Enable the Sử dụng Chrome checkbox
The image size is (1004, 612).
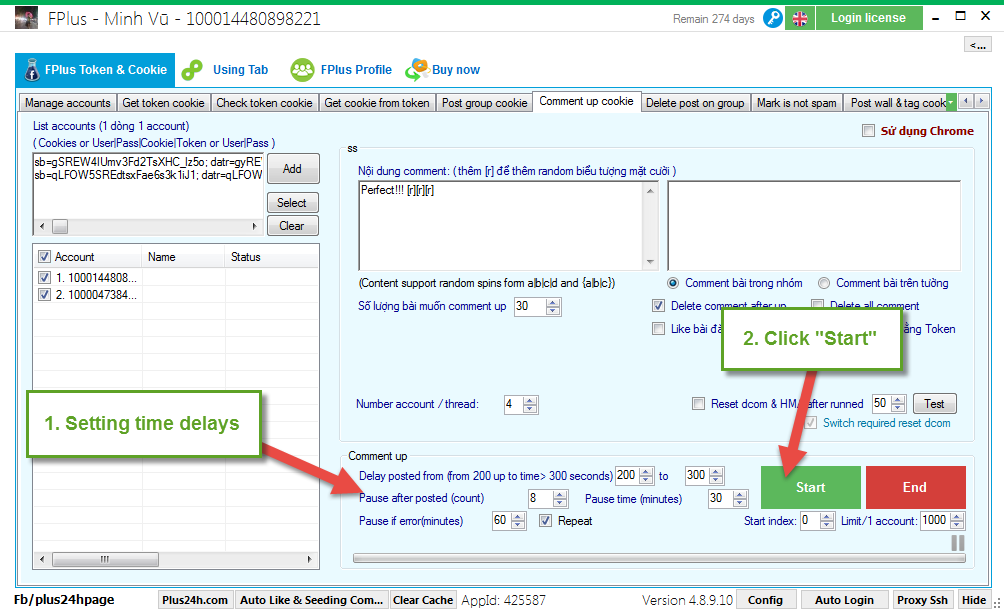868,131
